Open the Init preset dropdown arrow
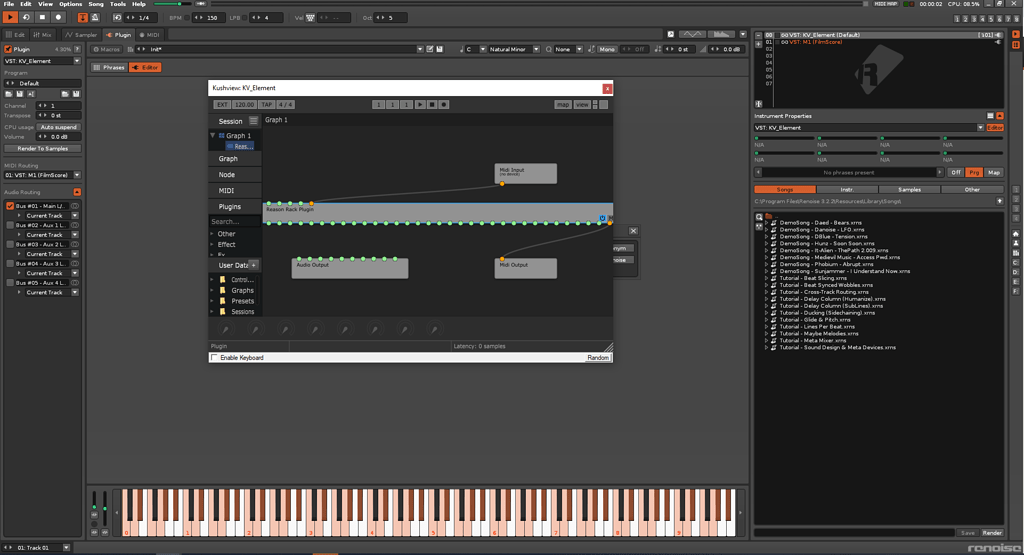The width and height of the screenshot is (1024, 555). point(420,49)
